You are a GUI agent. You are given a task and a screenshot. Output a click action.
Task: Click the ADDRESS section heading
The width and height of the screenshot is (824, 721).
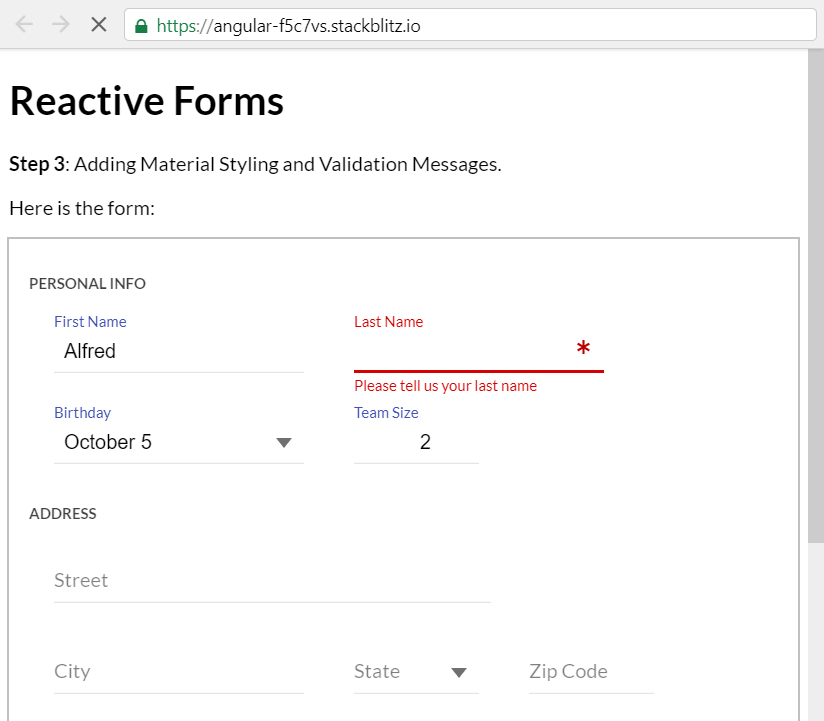pyautogui.click(x=63, y=514)
